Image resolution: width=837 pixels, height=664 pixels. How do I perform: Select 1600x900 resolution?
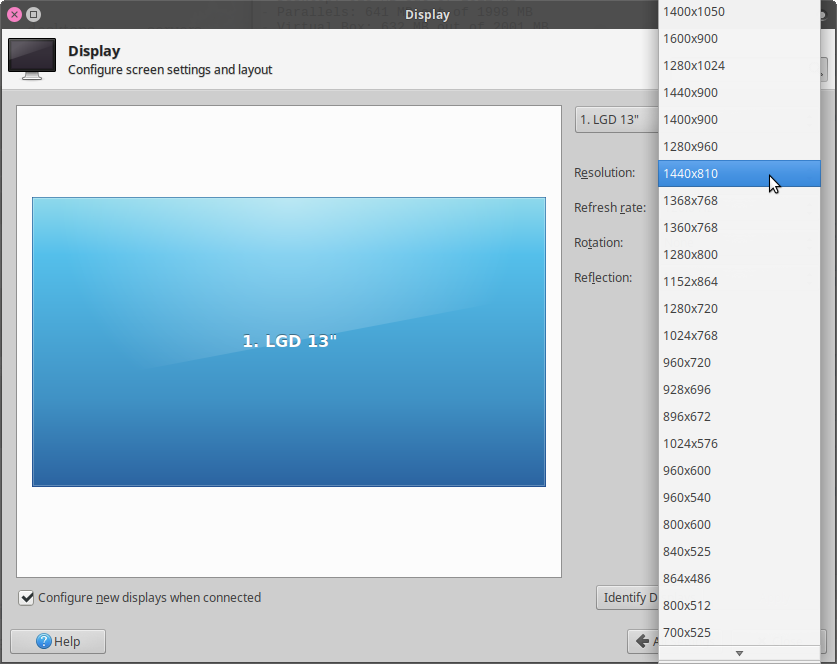tap(739, 39)
